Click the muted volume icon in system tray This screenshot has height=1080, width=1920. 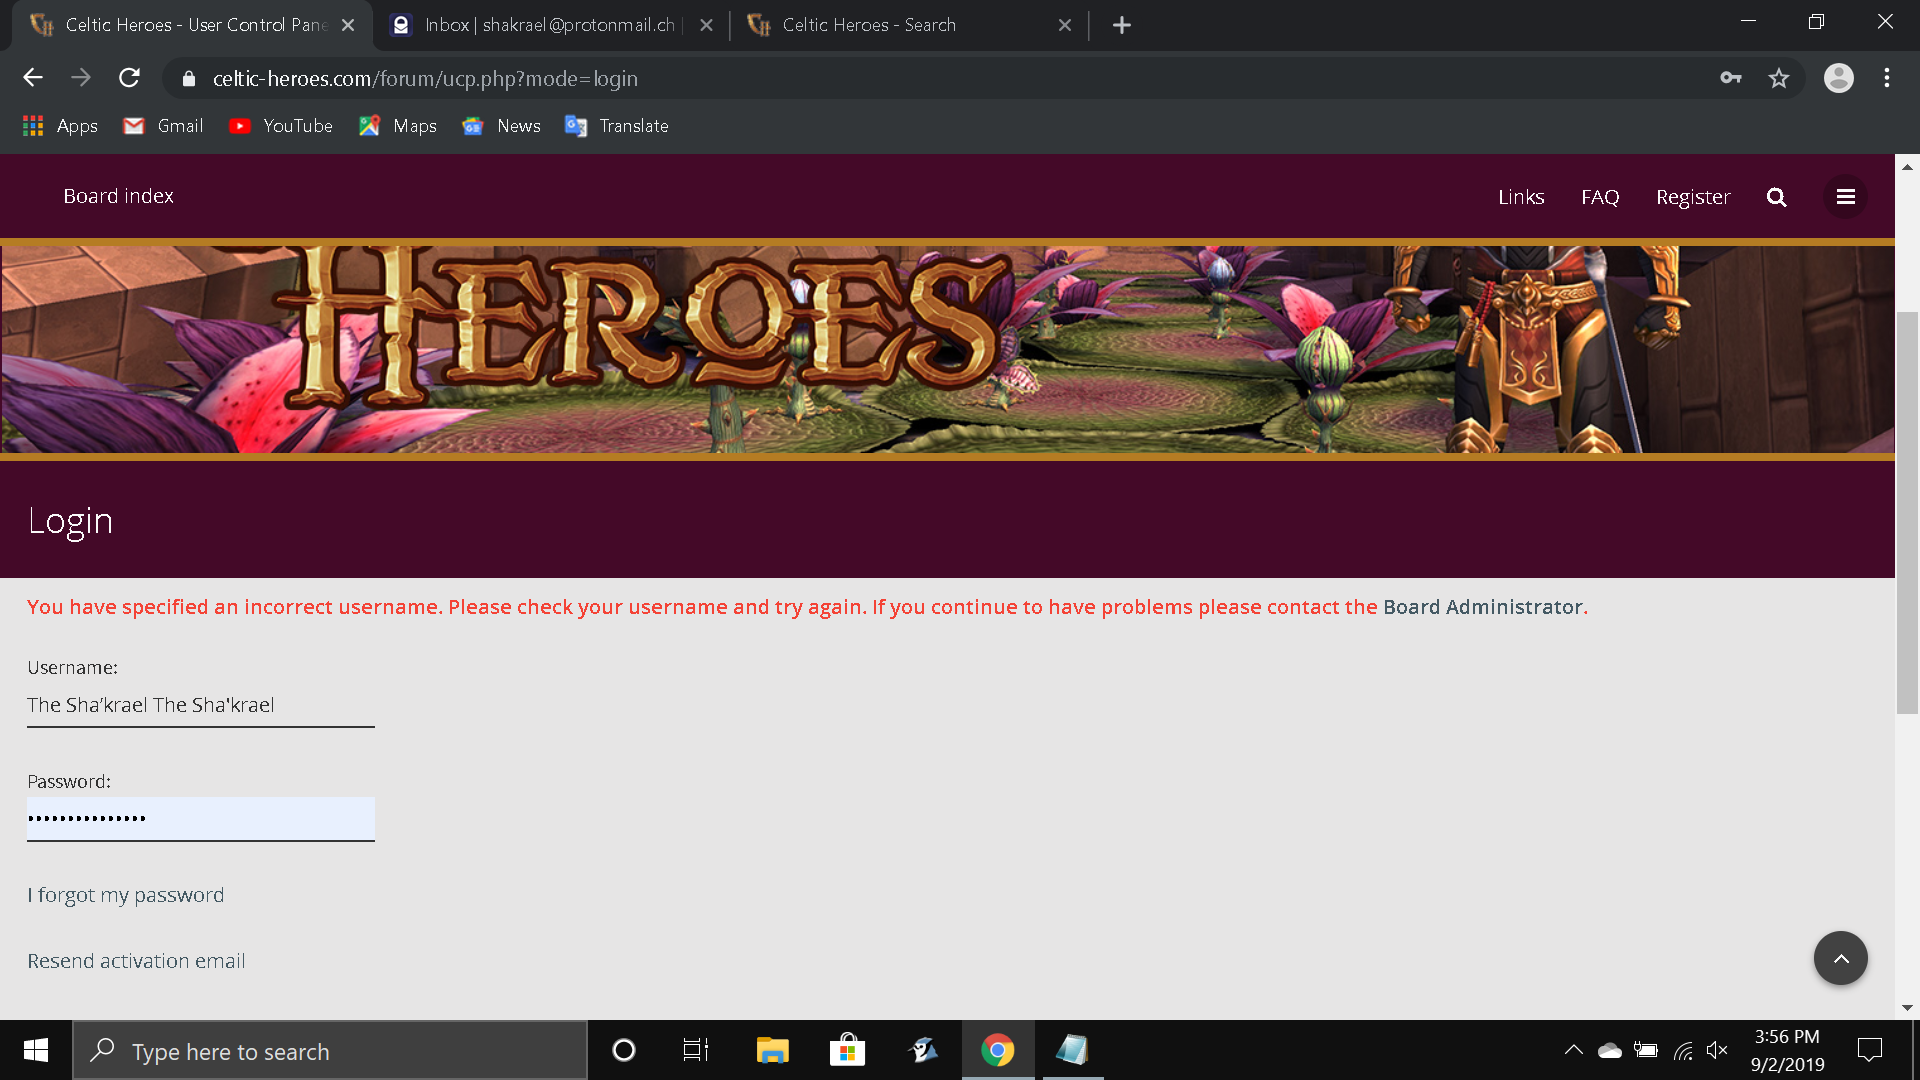coord(1717,1050)
